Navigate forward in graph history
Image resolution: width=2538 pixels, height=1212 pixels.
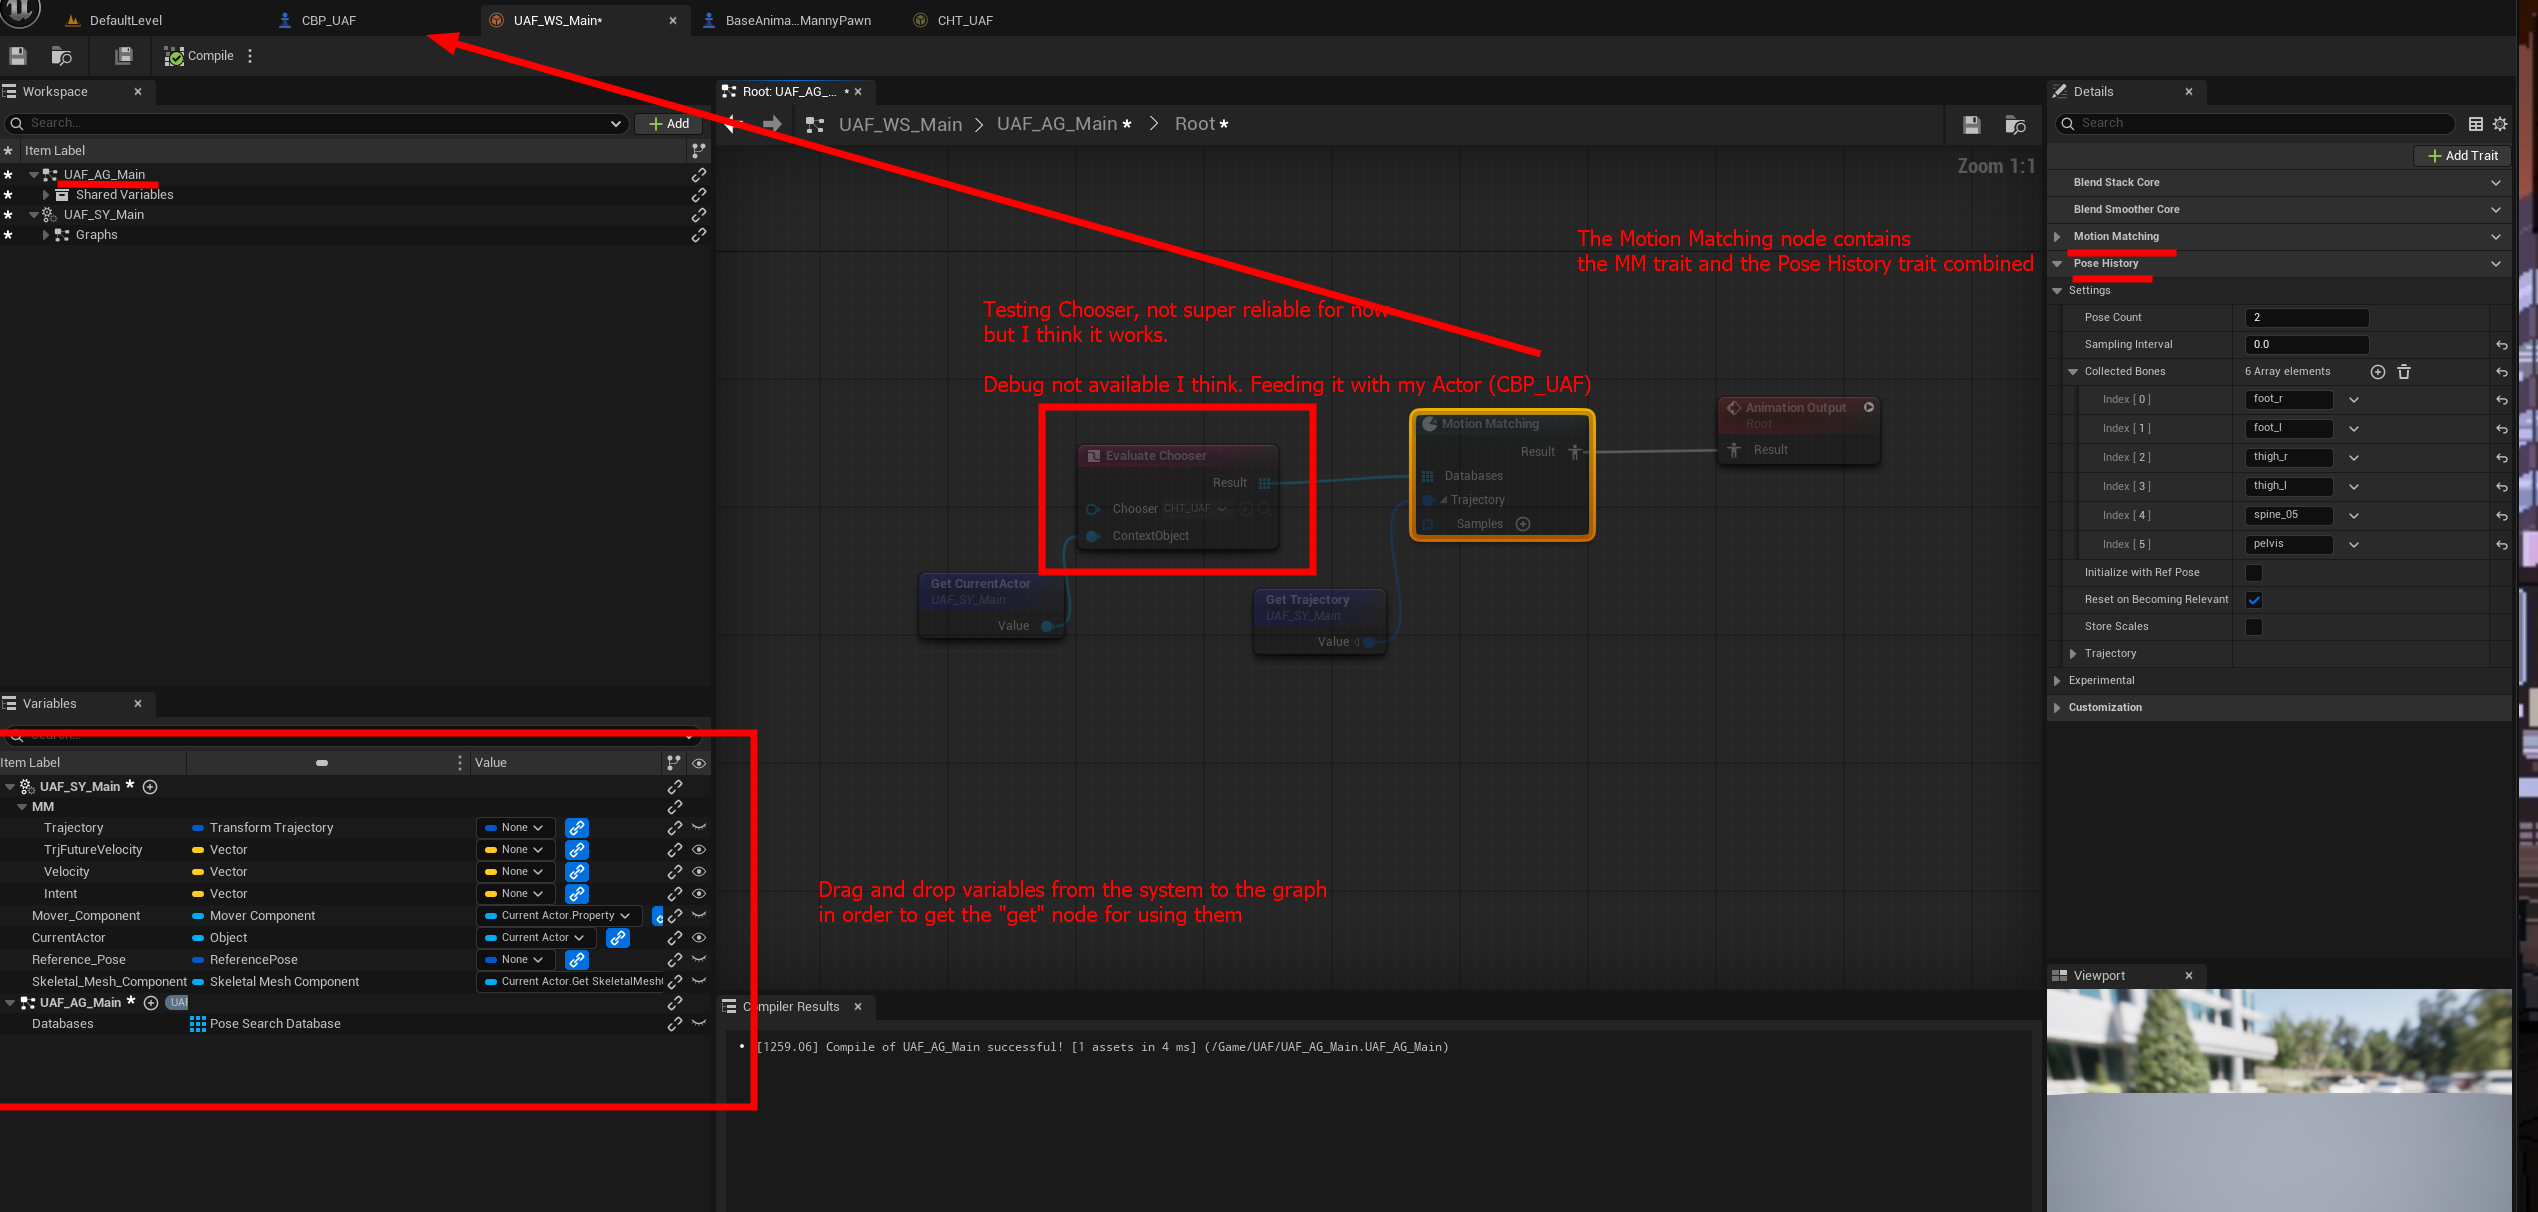pos(772,124)
